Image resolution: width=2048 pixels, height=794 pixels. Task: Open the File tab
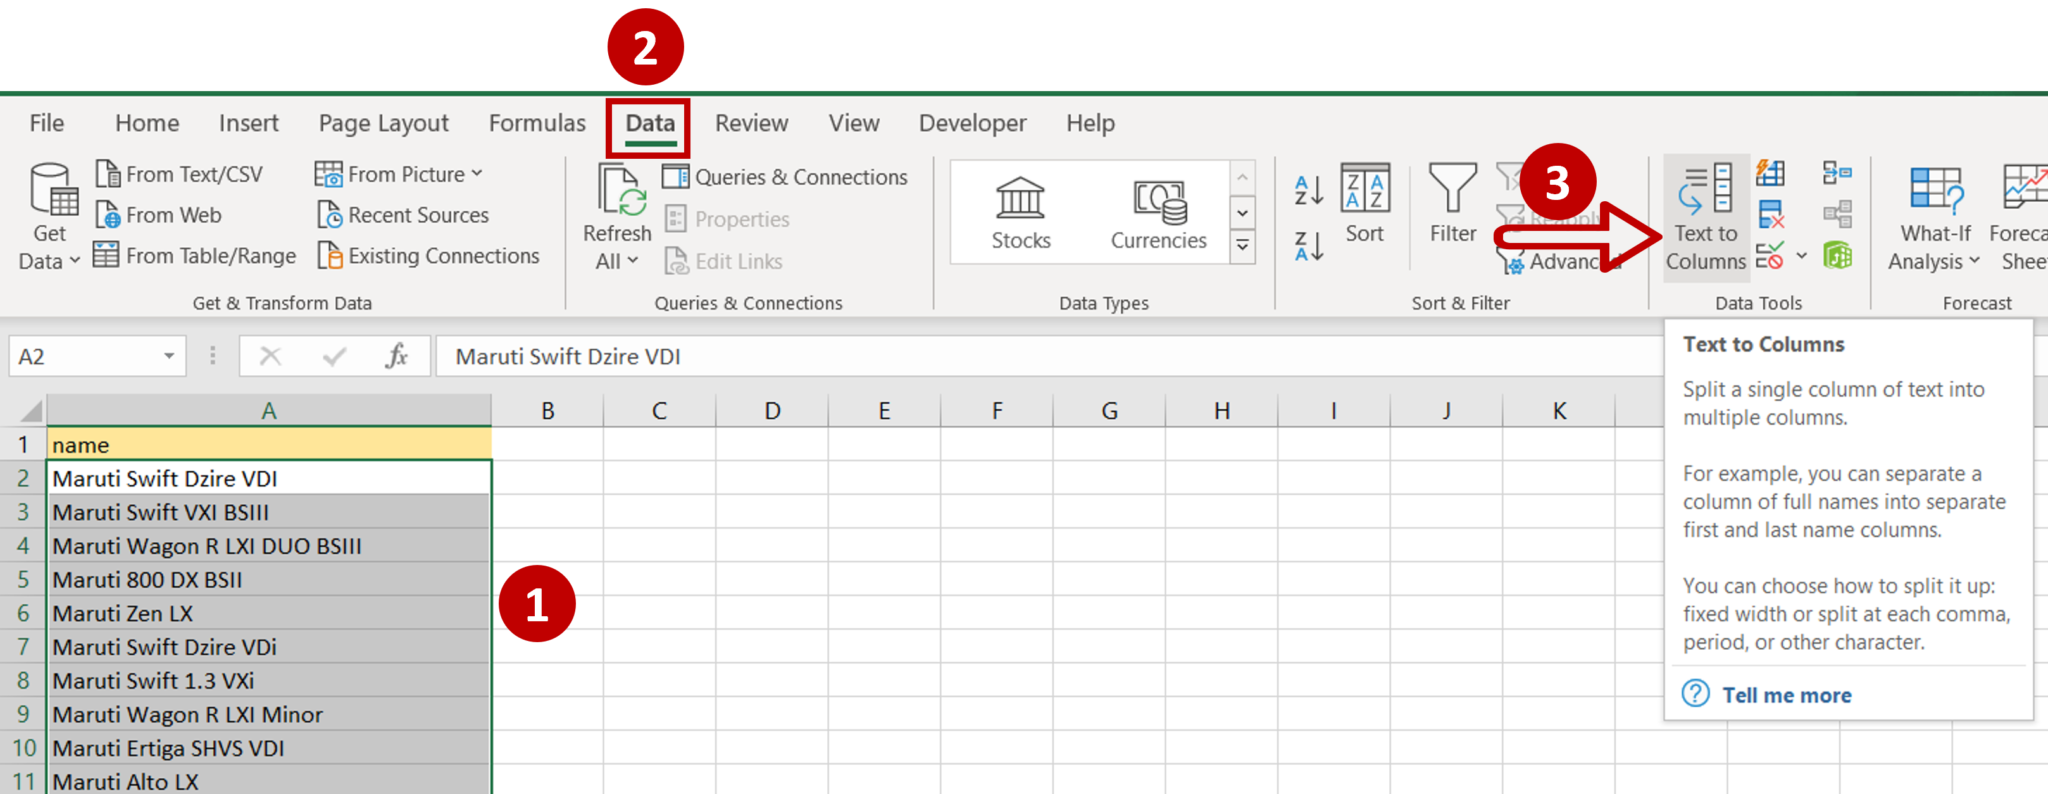coord(47,123)
